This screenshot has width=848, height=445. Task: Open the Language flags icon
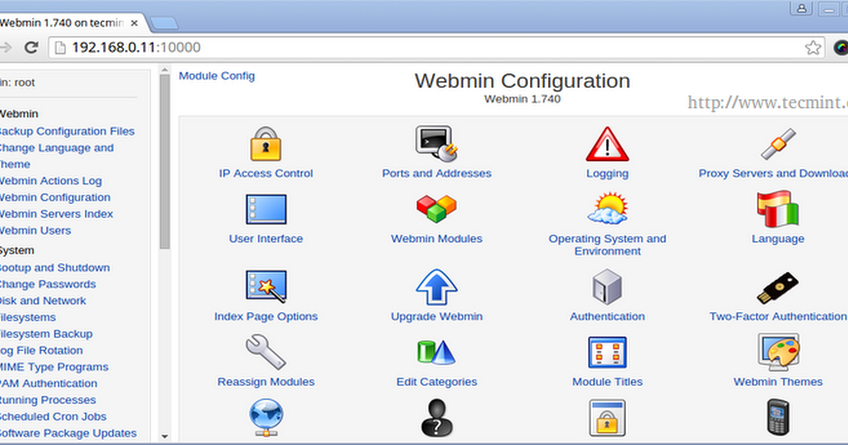pos(778,209)
